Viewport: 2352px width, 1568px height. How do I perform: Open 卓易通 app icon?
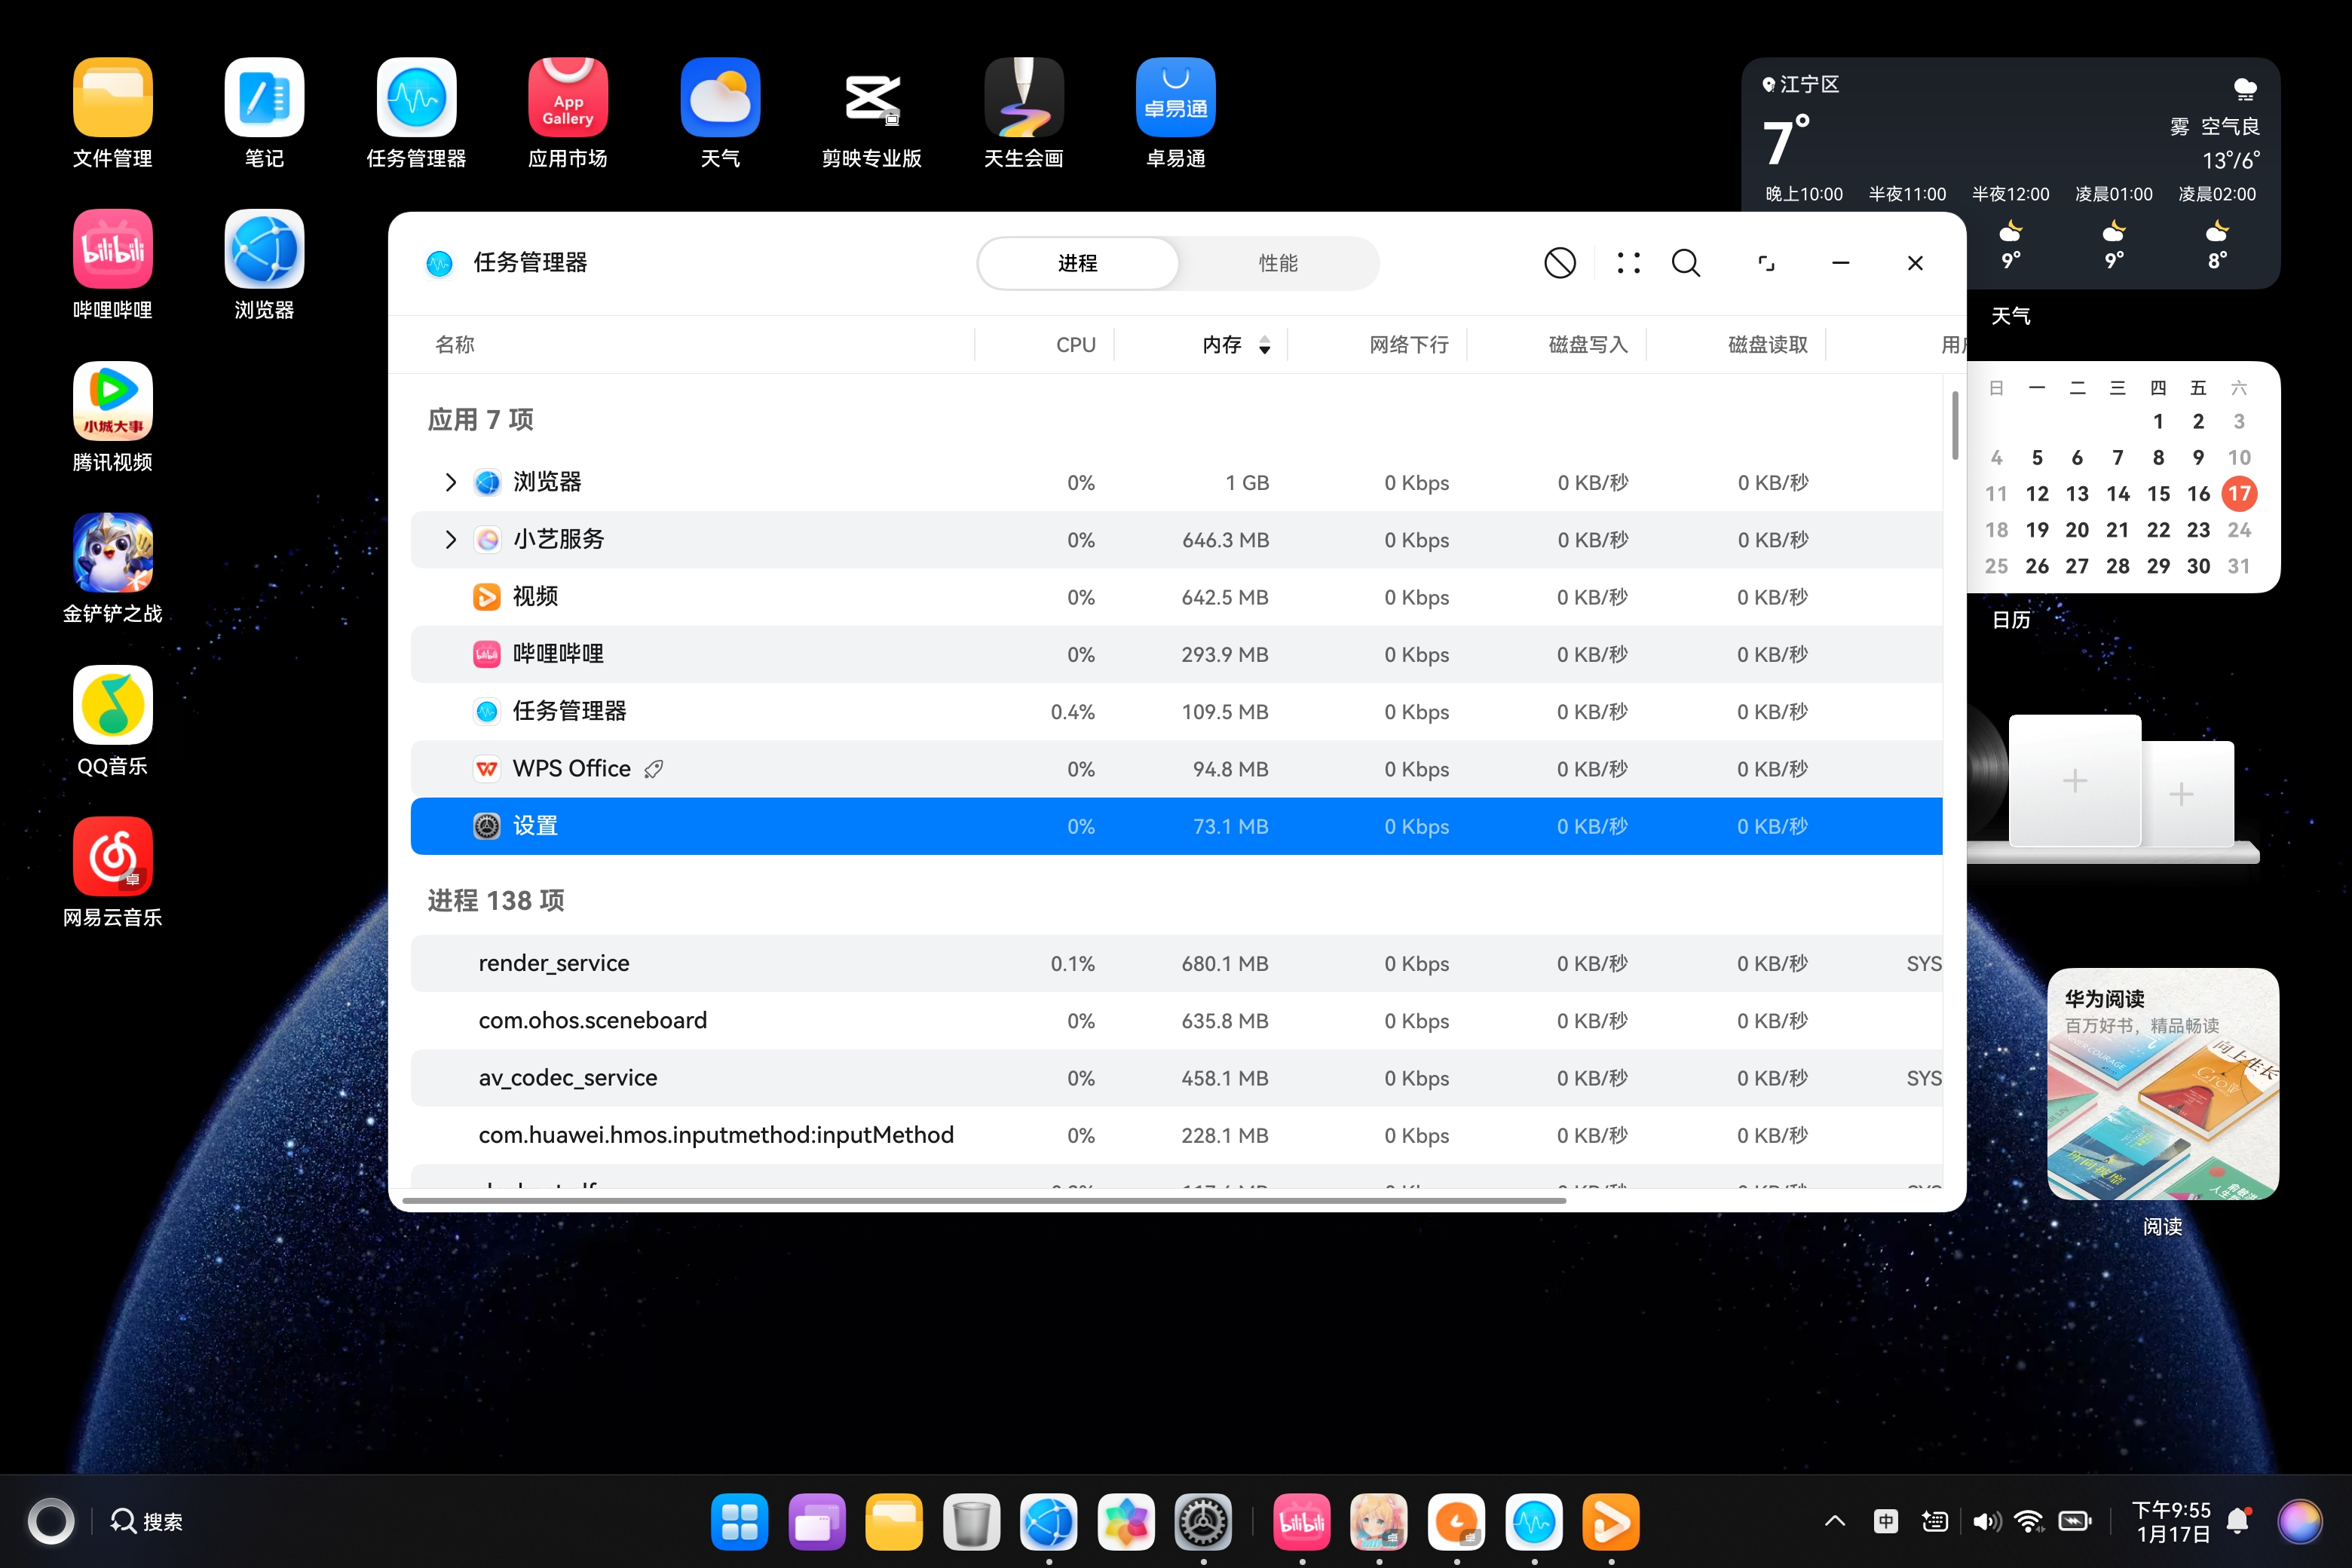click(x=1175, y=98)
